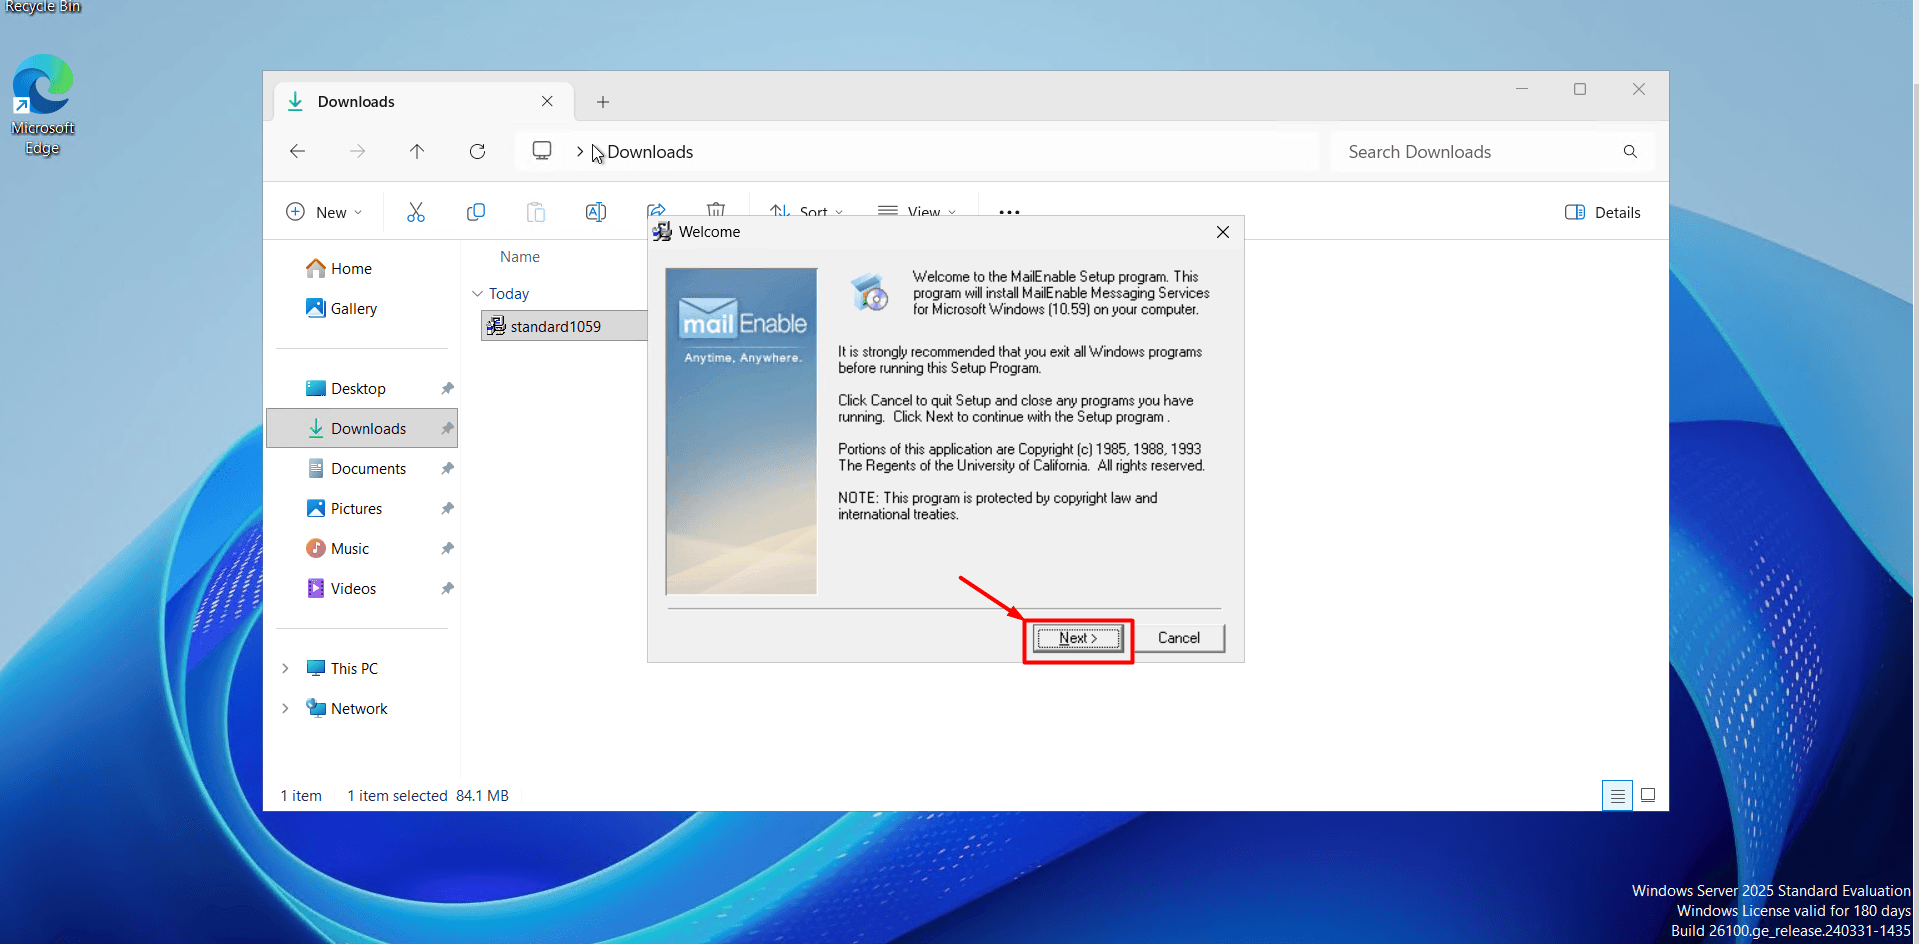Screen dimensions: 1919x944
Task: Select the standard1059 file
Action: click(x=564, y=326)
